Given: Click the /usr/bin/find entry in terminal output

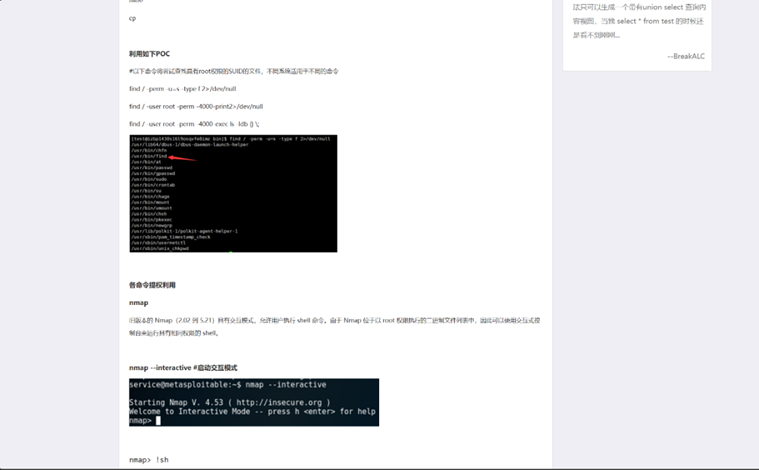Looking at the screenshot, I should (x=149, y=157).
